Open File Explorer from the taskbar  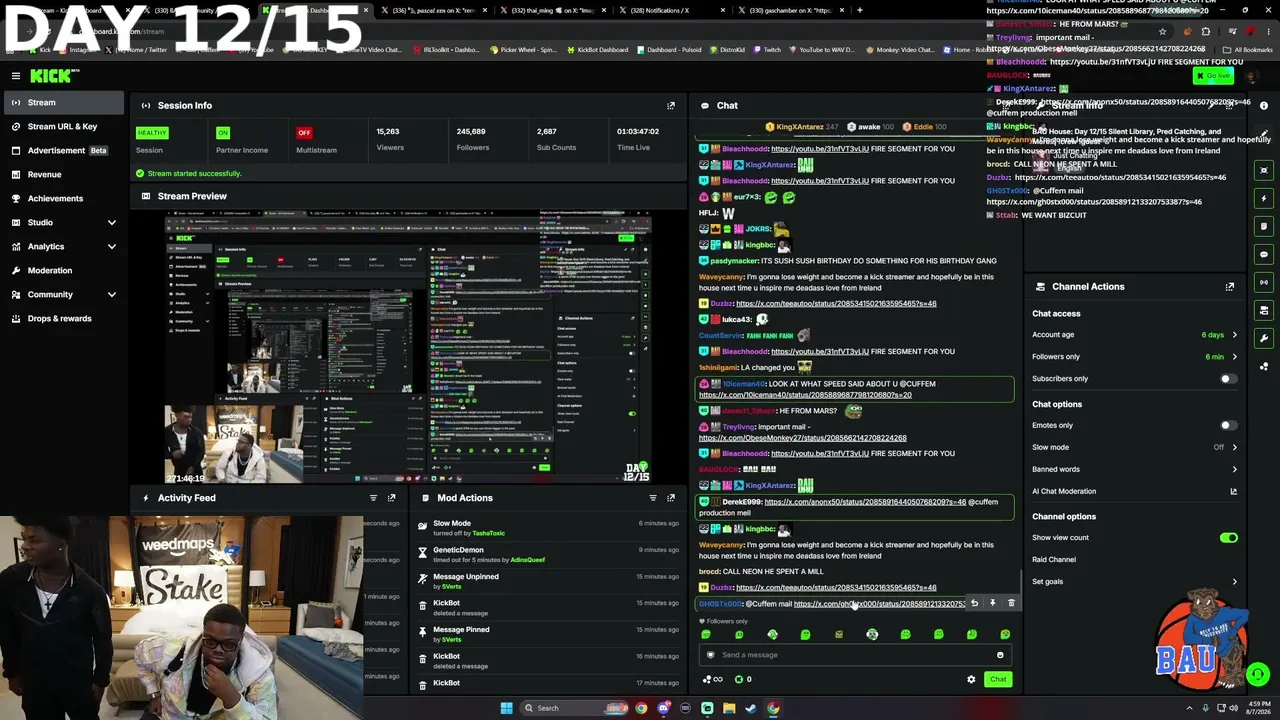point(729,708)
